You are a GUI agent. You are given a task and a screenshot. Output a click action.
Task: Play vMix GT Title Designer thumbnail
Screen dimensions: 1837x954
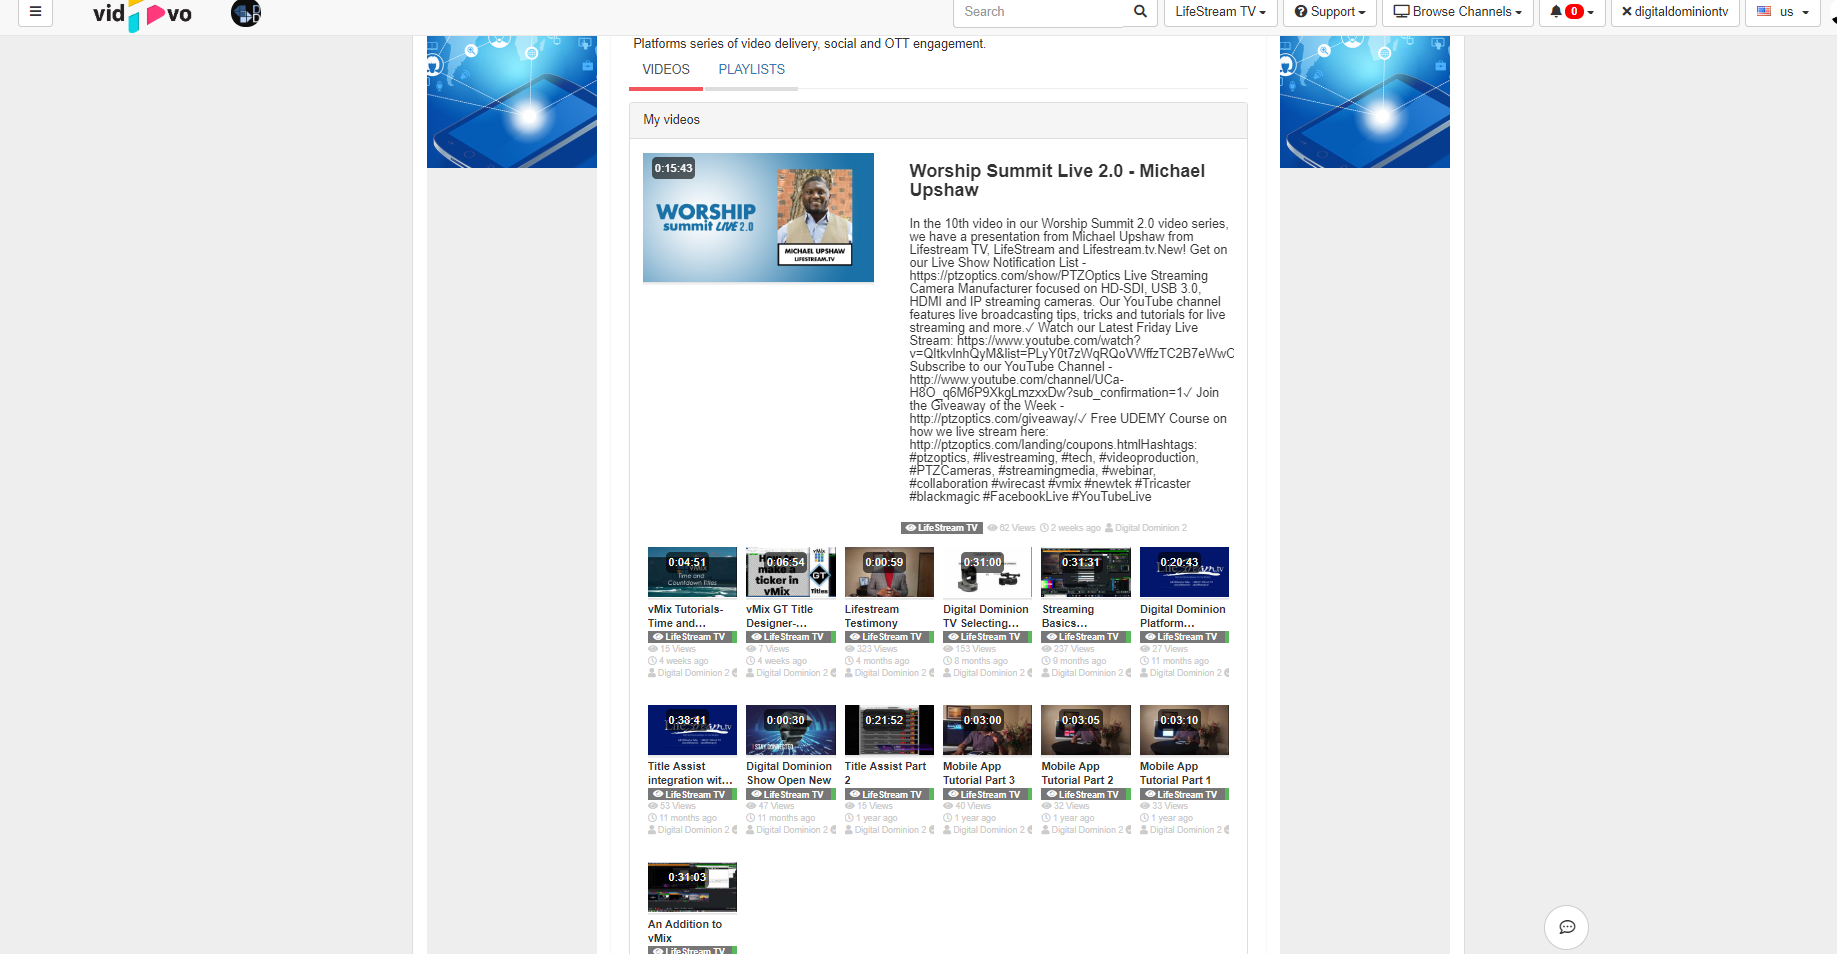click(x=790, y=572)
